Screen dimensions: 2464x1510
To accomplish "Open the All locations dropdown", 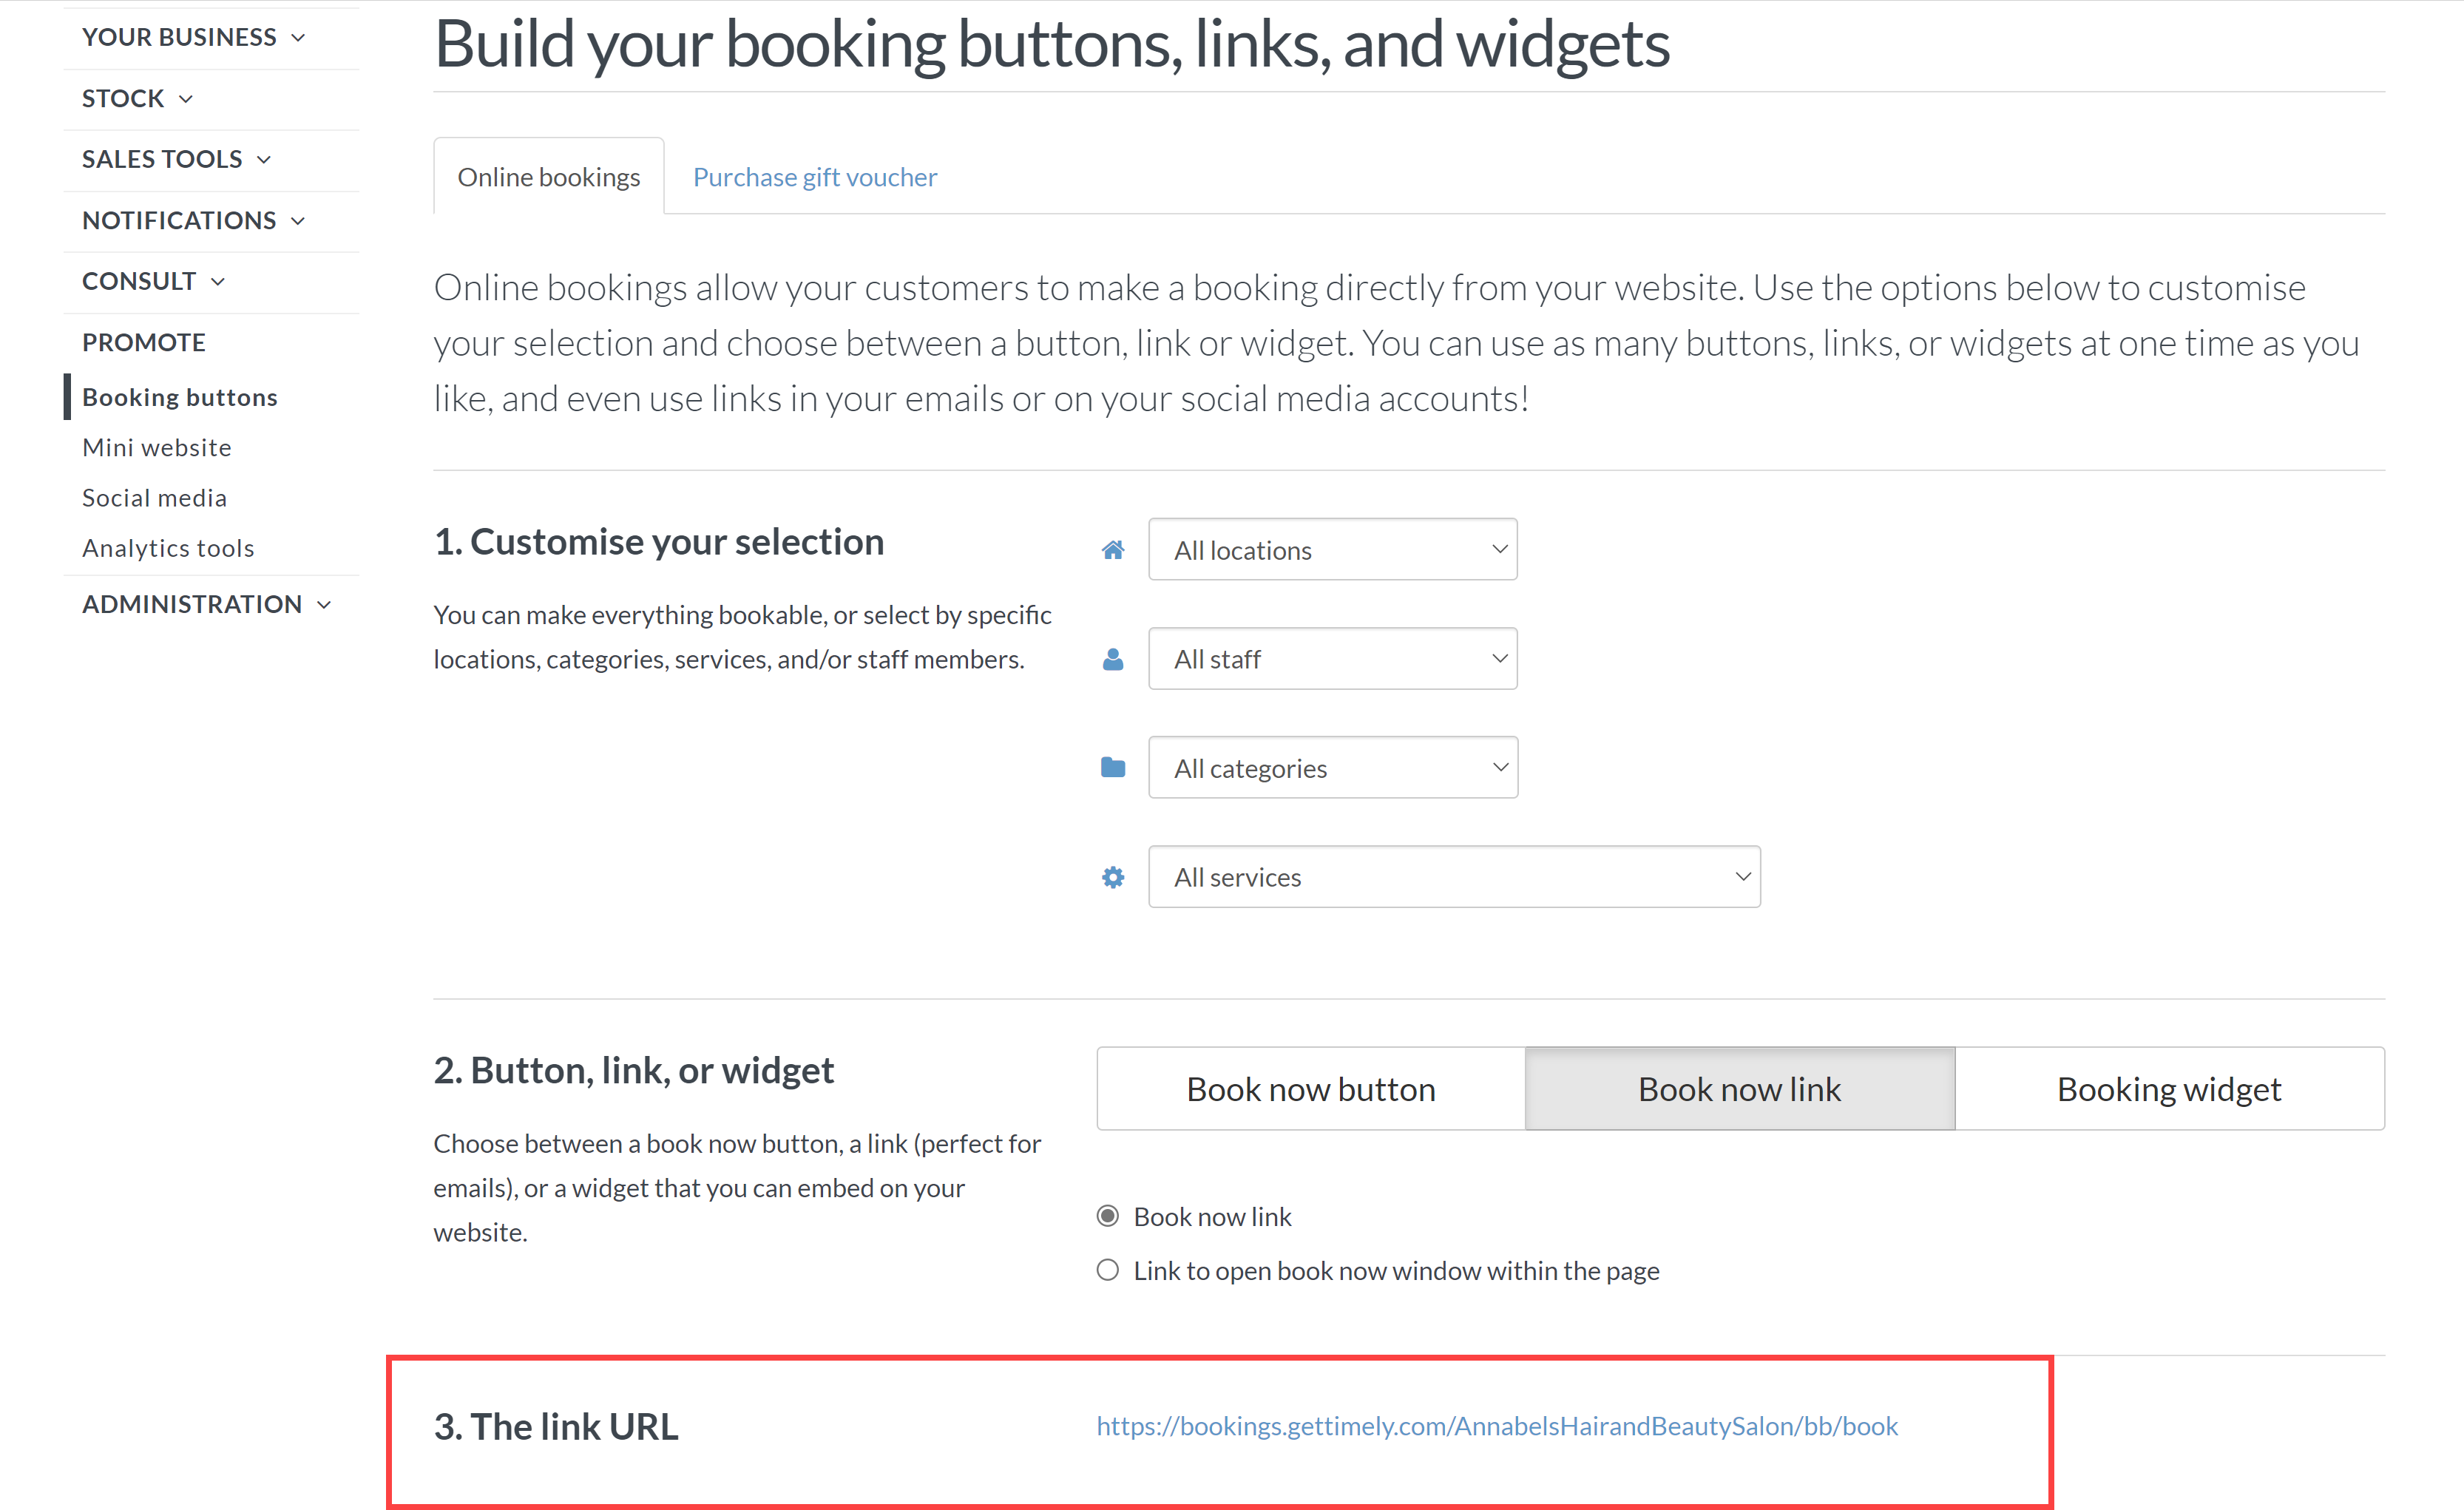I will [1333, 549].
